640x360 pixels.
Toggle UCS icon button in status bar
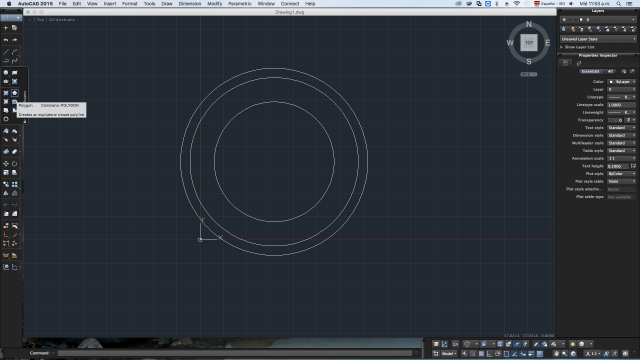click(x=444, y=344)
